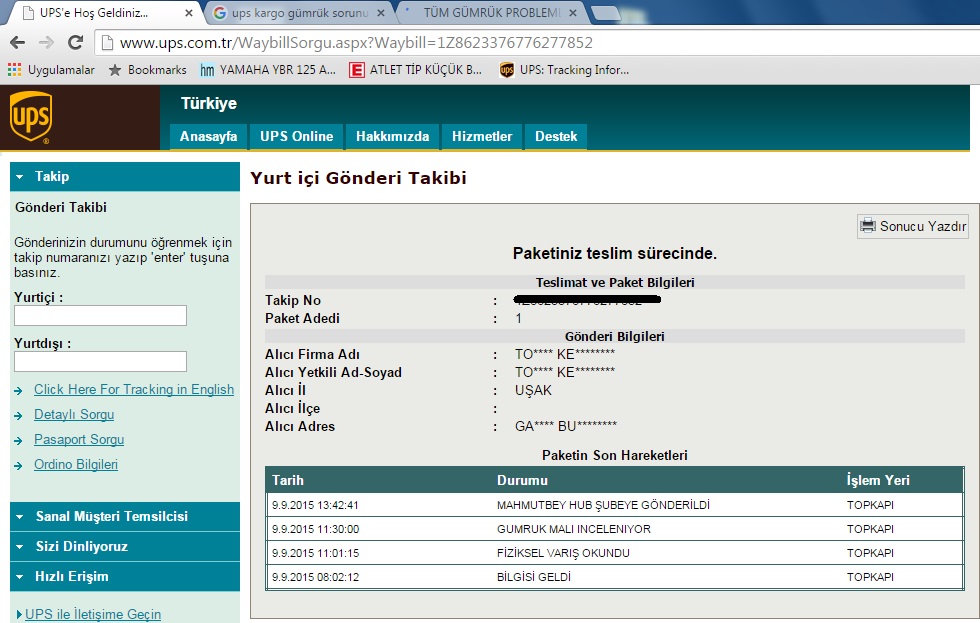This screenshot has height=623, width=980.
Task: Open ATLET TİP KÜÇÜK bookmark
Action: point(415,70)
